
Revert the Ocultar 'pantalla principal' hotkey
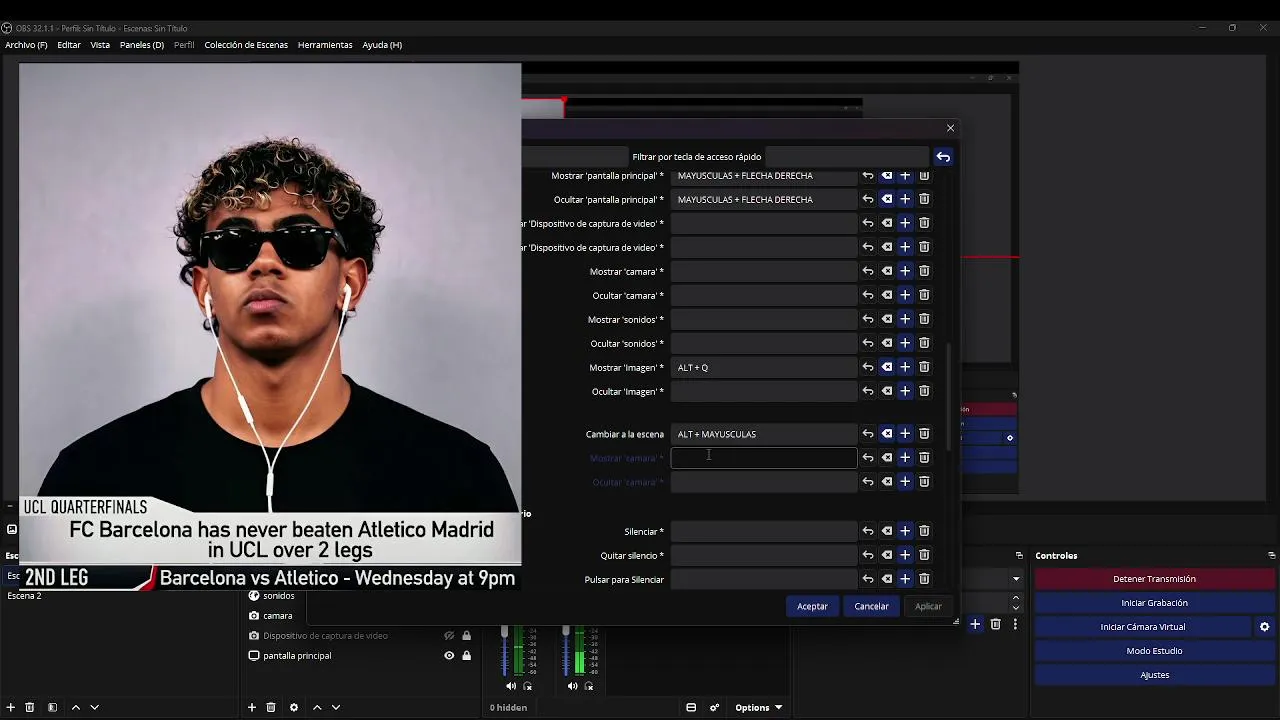tap(868, 199)
